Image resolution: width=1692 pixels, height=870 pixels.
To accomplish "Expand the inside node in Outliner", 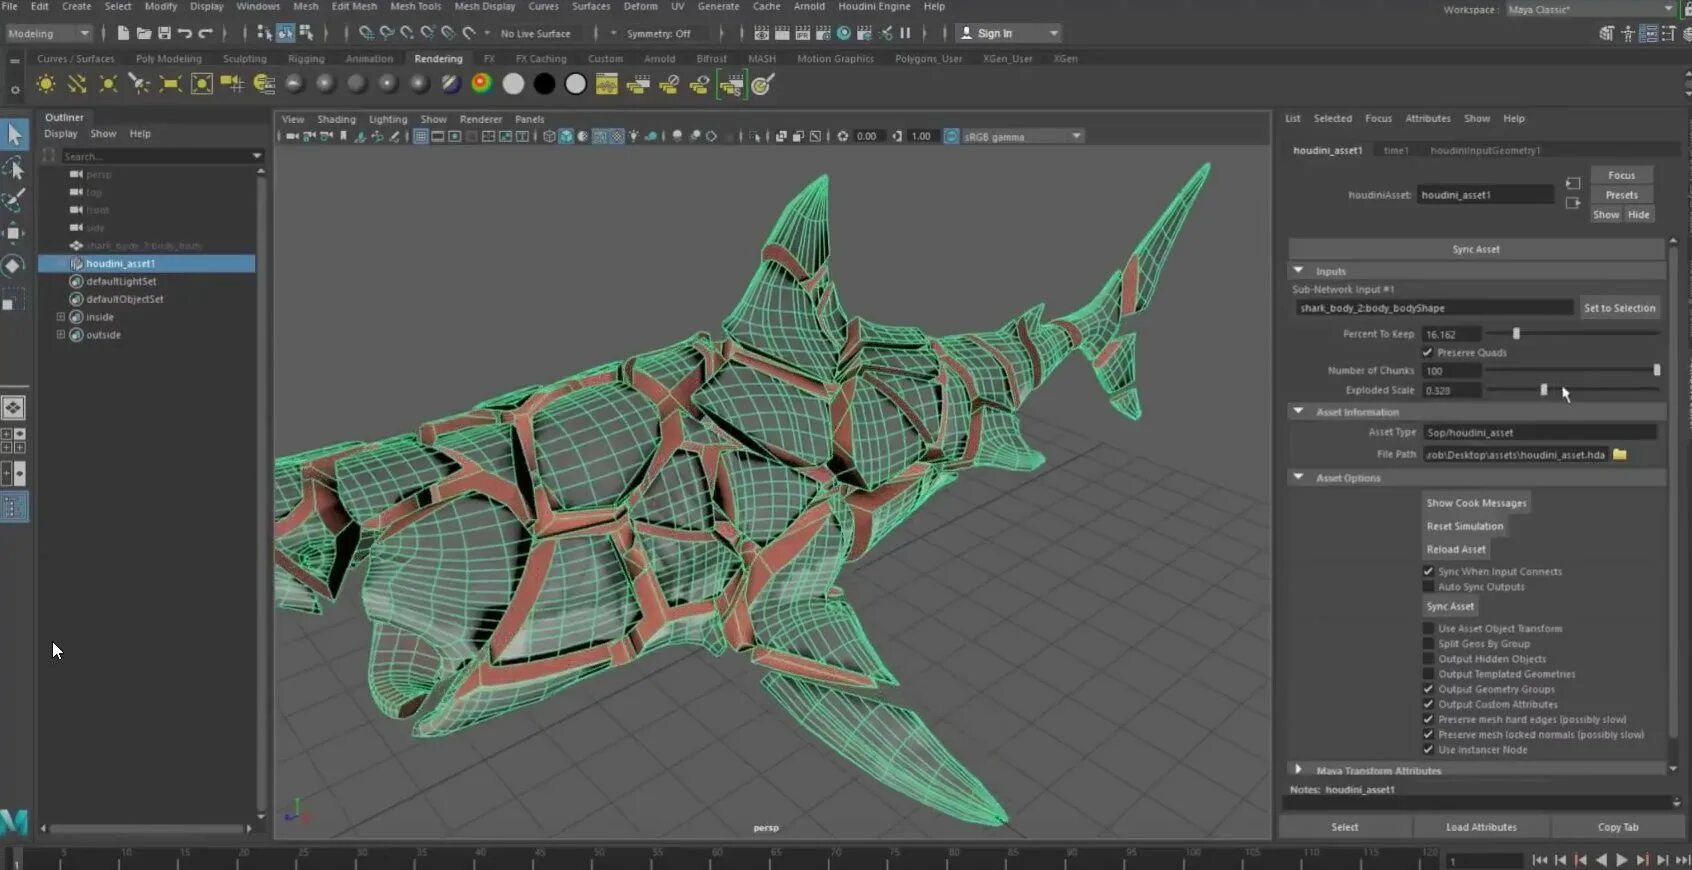I will [x=61, y=317].
